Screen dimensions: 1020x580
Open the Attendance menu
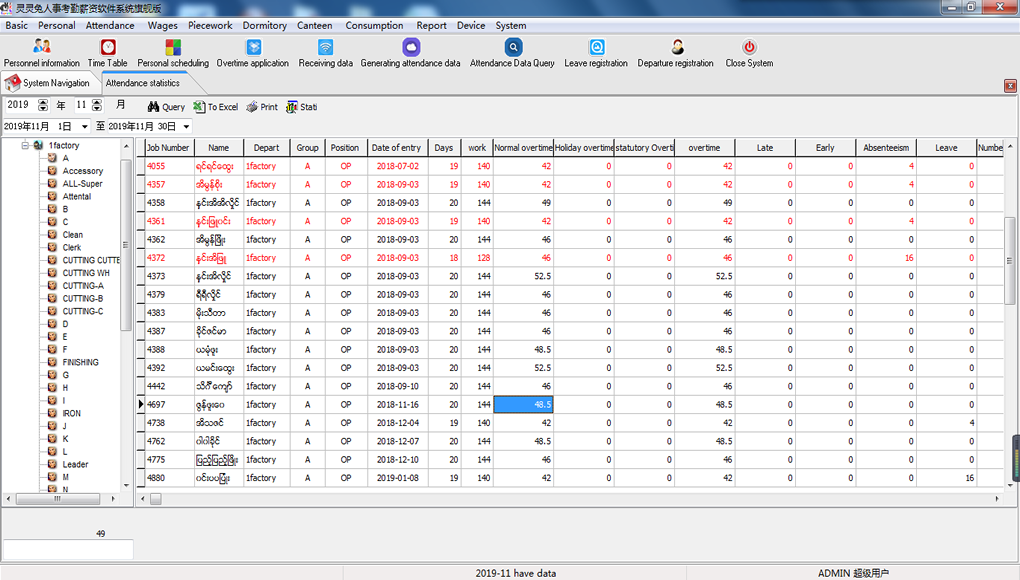110,25
